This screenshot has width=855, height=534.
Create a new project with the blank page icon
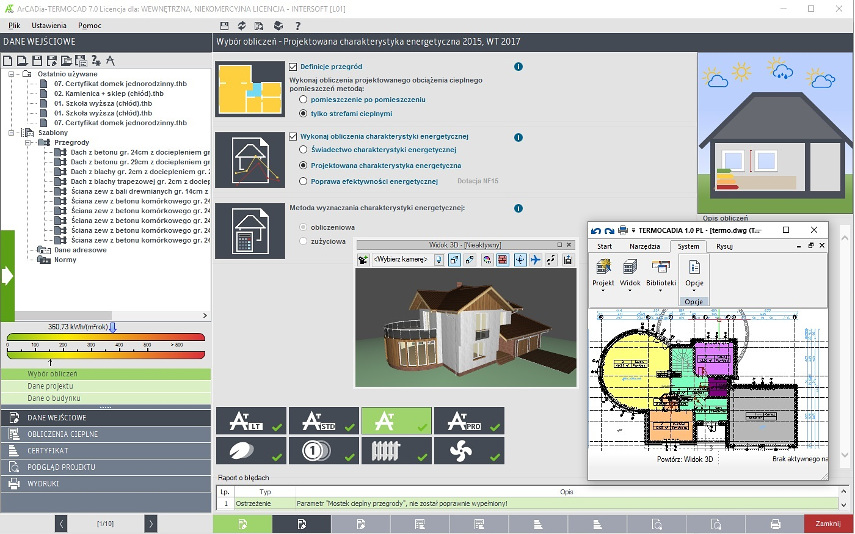pyautogui.click(x=8, y=61)
